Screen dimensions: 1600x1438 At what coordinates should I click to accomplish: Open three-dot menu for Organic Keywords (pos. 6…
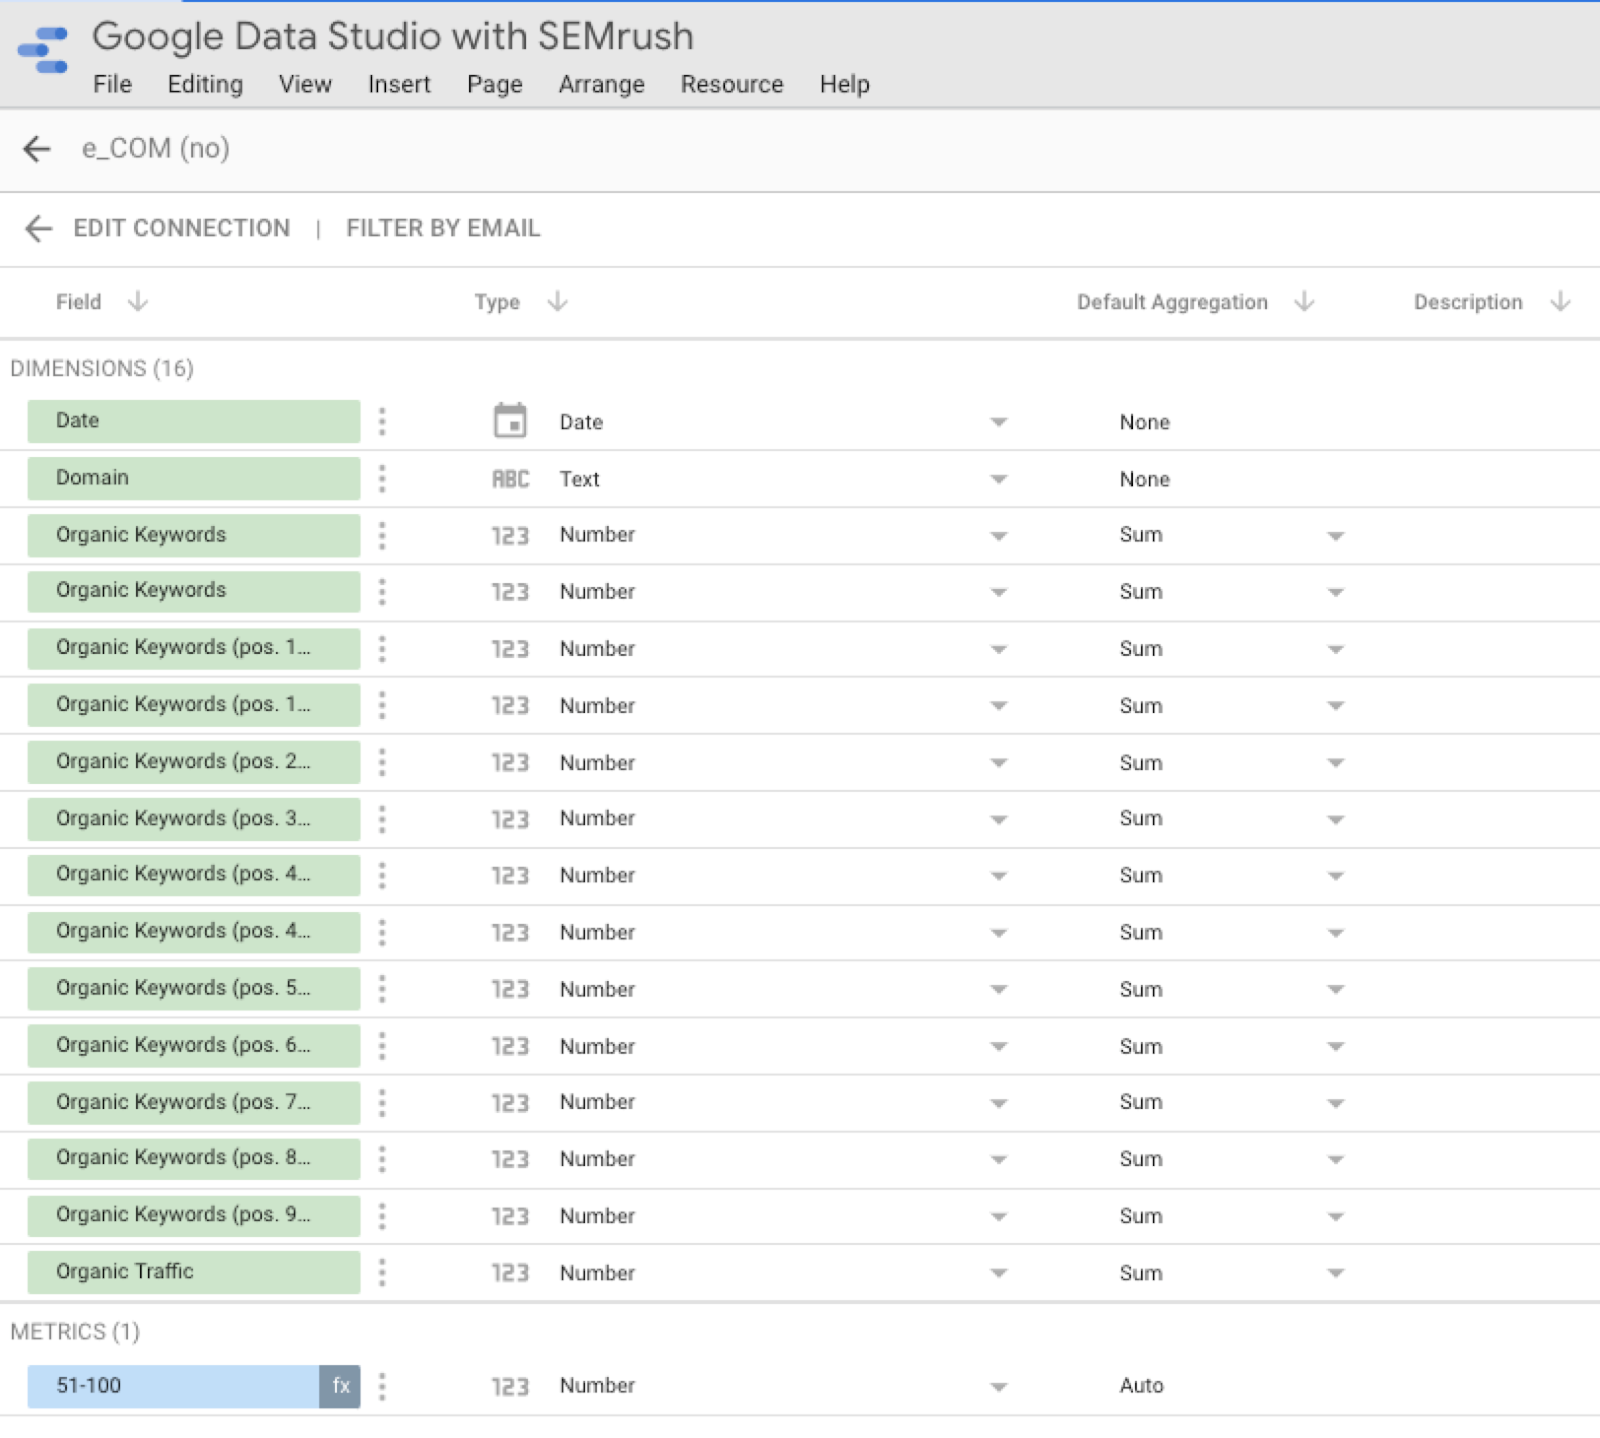coord(382,1046)
